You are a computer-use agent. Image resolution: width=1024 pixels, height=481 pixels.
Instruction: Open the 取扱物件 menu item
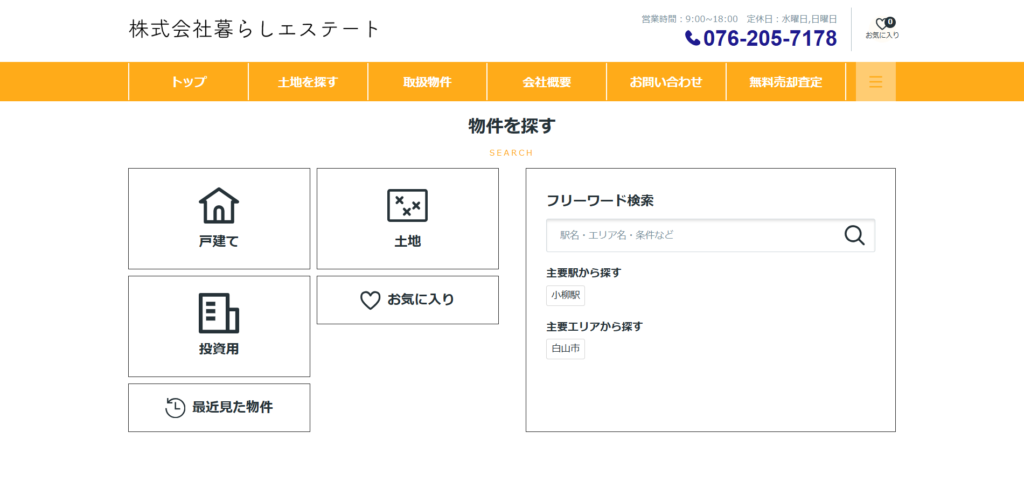tap(428, 82)
